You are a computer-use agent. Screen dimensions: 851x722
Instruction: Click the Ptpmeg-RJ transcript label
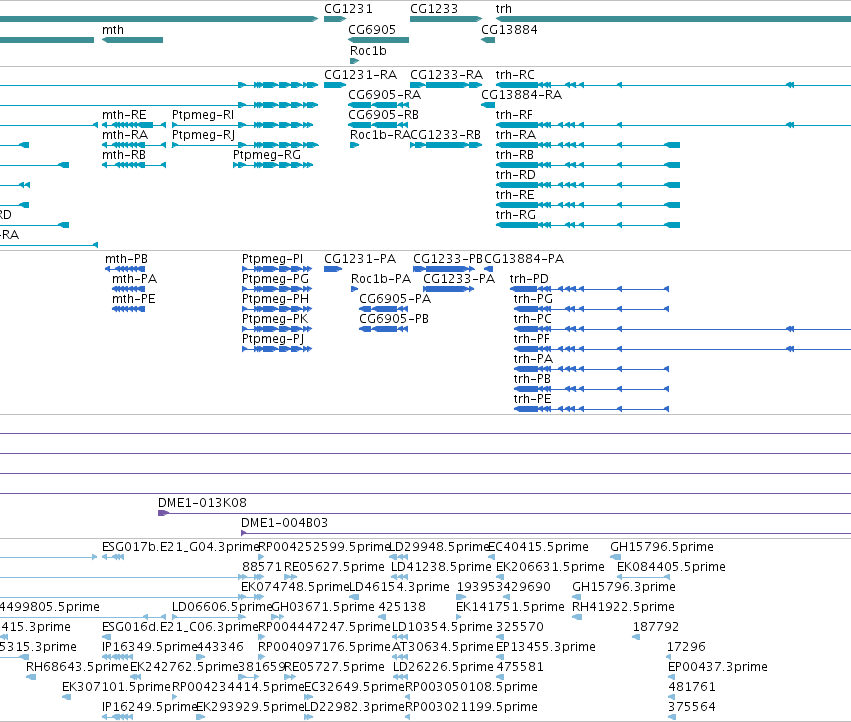[204, 135]
